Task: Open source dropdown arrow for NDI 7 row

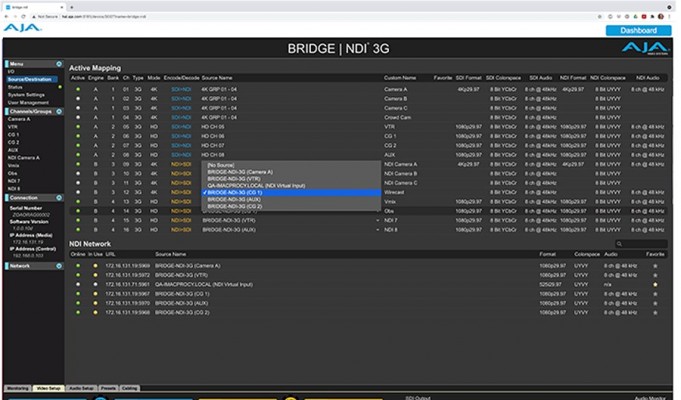Action: tap(377, 221)
